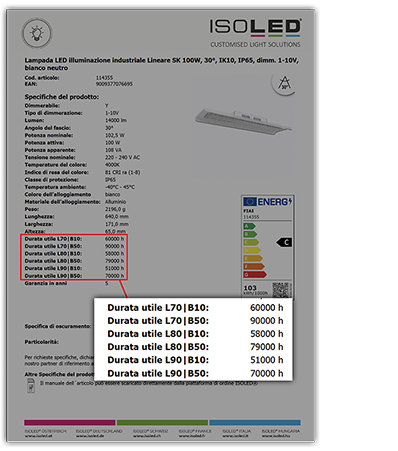Click '90000 h' in the enlarged callout
Image resolution: width=398 pixels, height=451 pixels.
[266, 321]
